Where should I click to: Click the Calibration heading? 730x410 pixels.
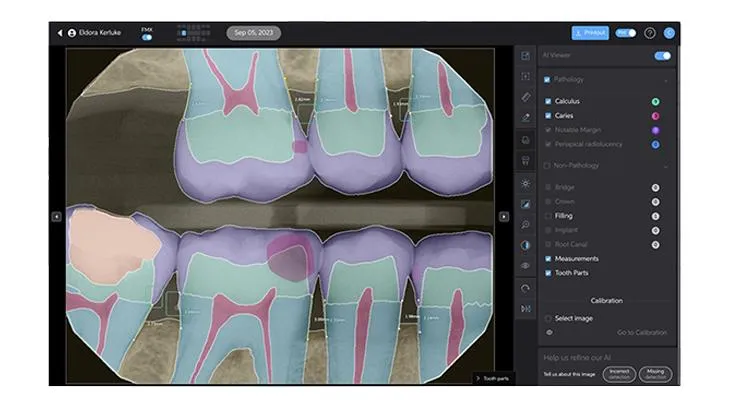click(x=606, y=301)
